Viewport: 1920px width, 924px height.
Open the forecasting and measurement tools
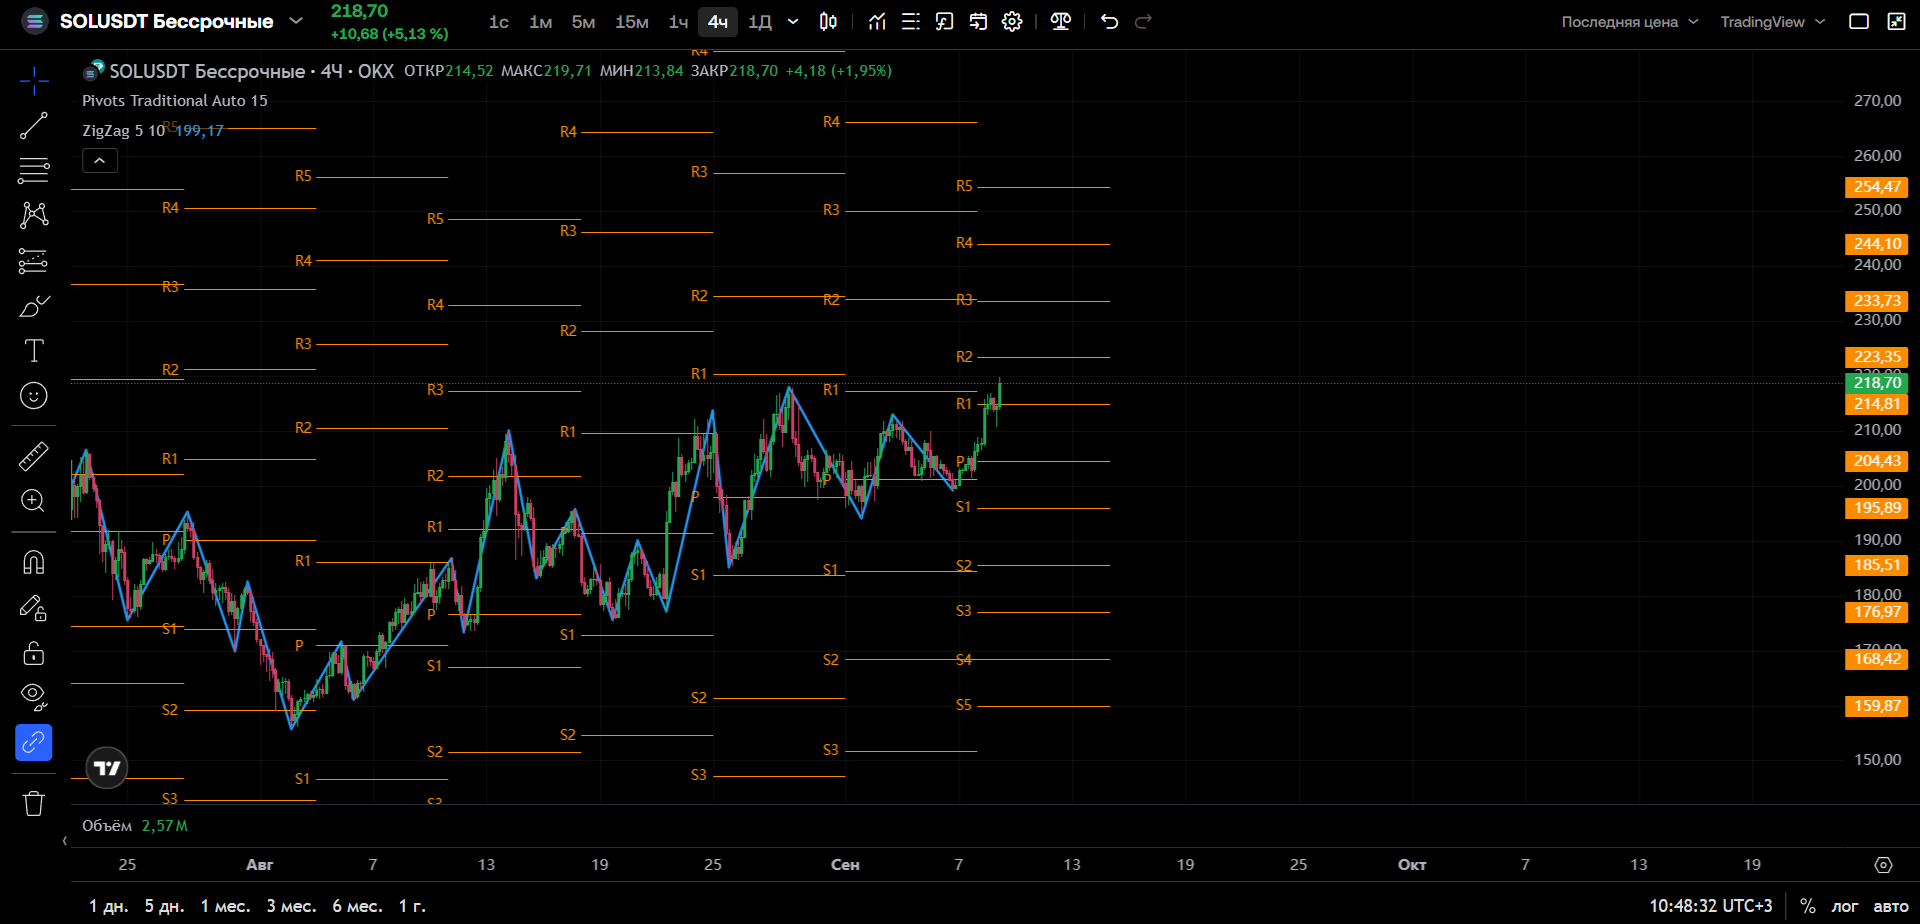coord(34,261)
